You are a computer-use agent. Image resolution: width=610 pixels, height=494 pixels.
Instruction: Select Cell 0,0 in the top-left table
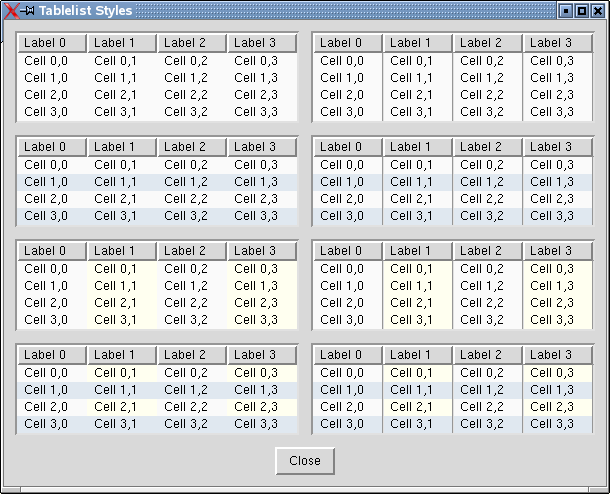(x=46, y=61)
